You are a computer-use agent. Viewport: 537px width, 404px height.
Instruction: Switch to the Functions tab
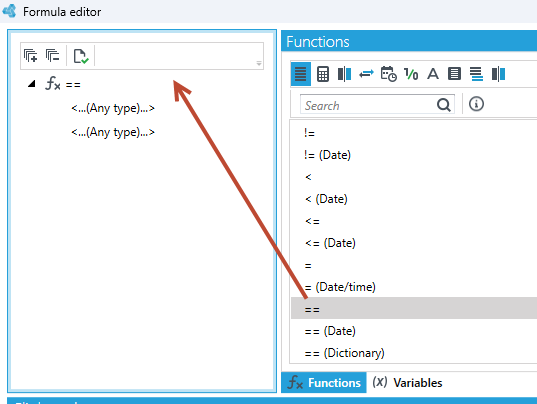(x=324, y=382)
